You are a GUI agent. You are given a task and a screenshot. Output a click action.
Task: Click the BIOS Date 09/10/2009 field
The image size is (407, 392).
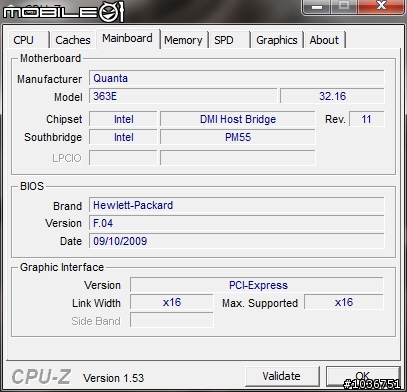[x=237, y=241]
